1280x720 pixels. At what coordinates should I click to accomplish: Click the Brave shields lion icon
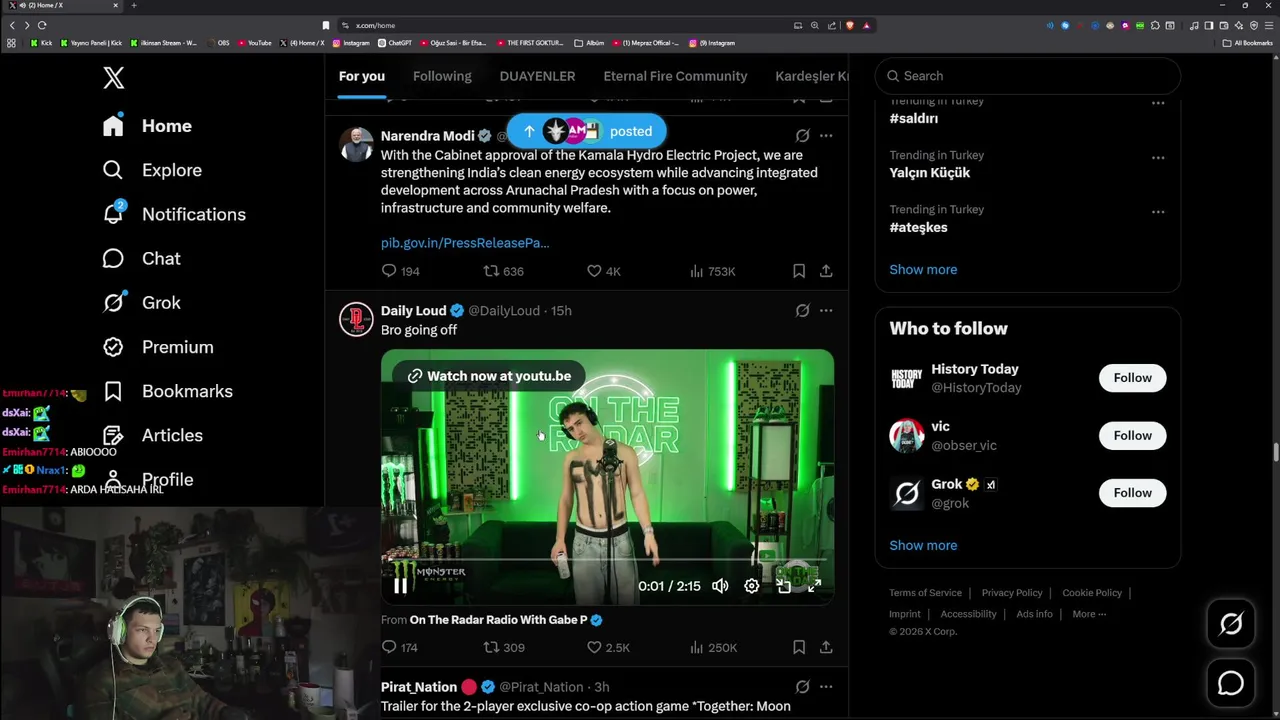(x=850, y=25)
